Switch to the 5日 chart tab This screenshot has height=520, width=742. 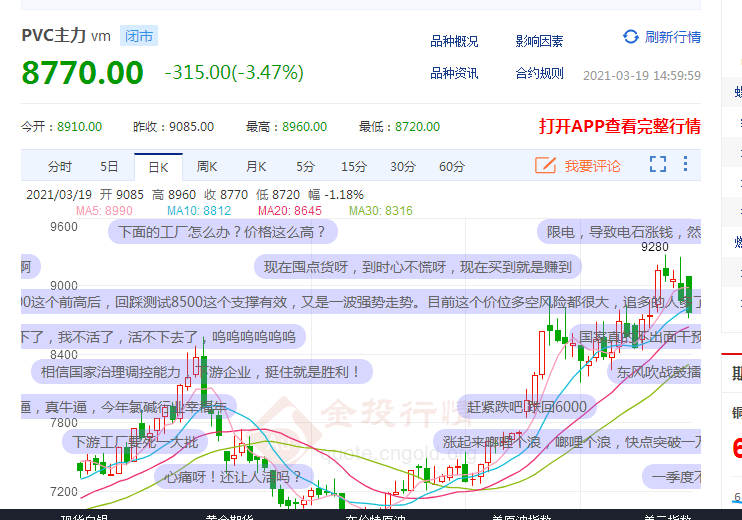pos(109,167)
